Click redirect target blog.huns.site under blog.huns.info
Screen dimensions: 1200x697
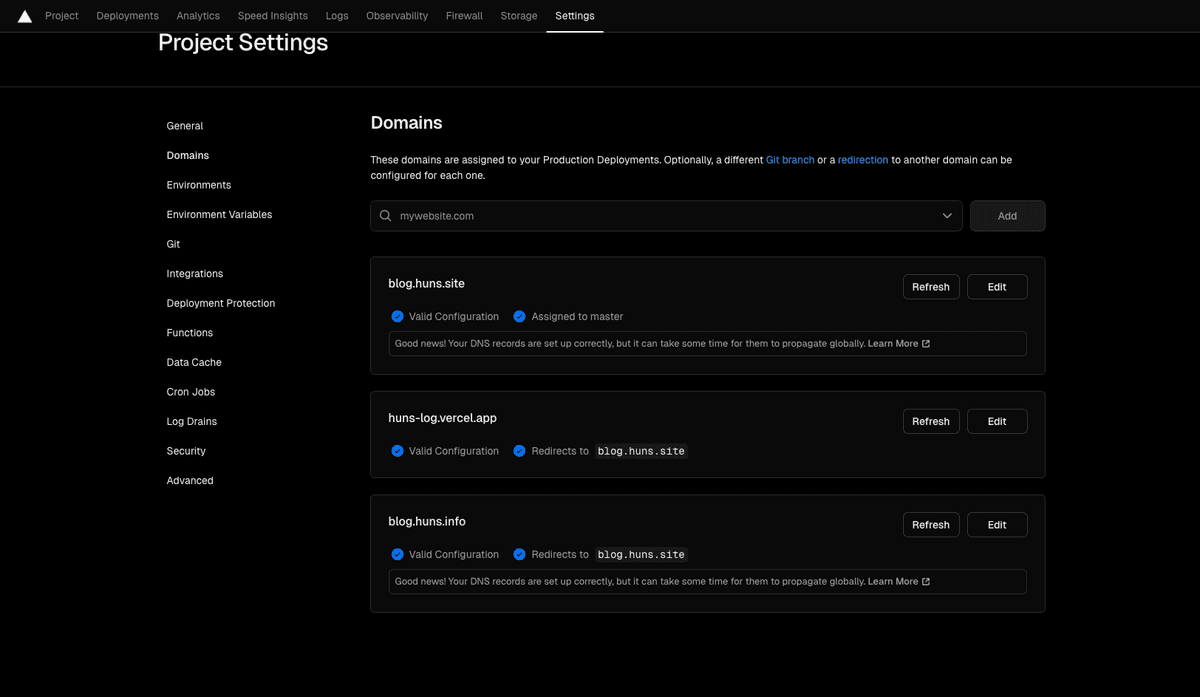tap(641, 554)
